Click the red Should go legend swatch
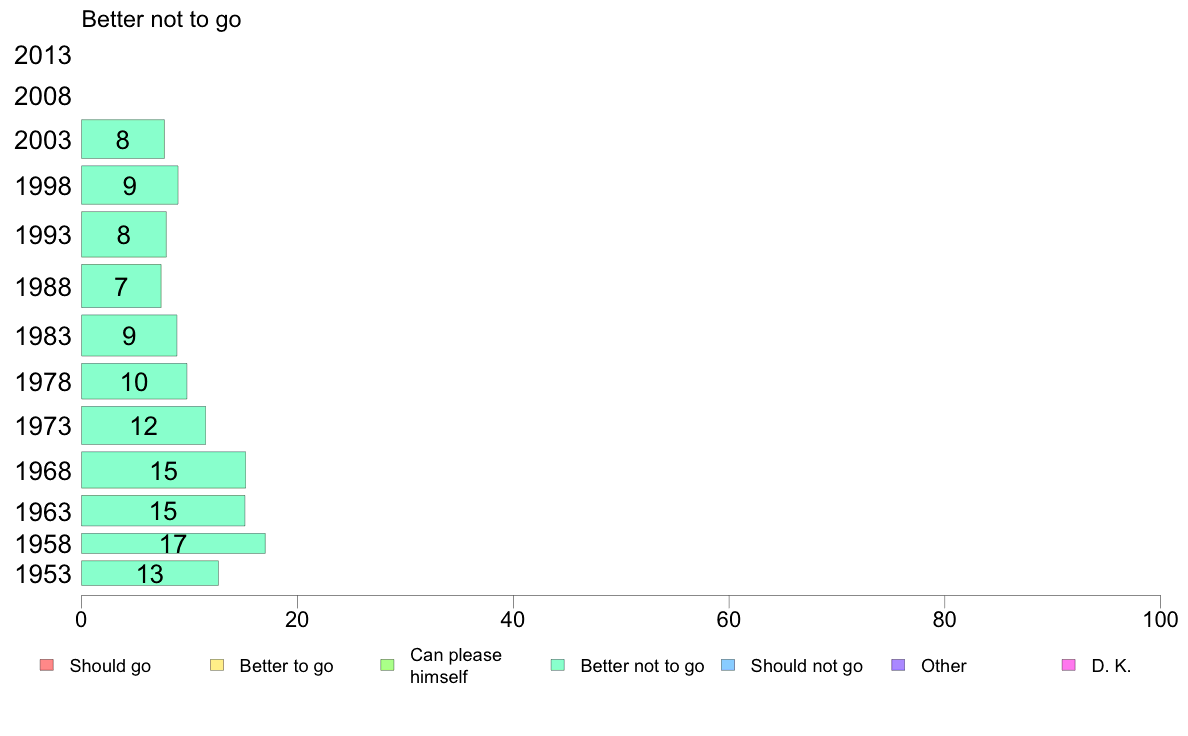 pos(47,666)
